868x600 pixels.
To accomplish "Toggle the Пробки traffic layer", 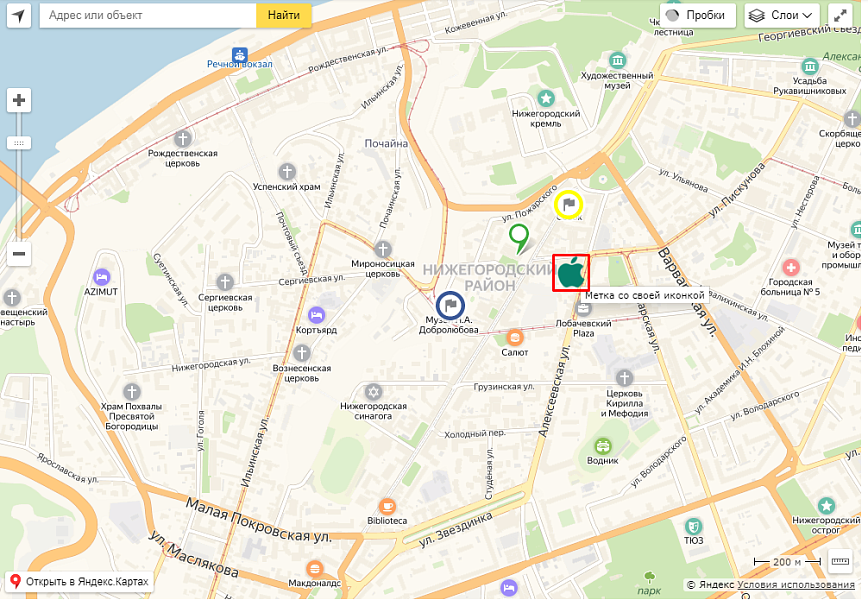I will (x=698, y=15).
